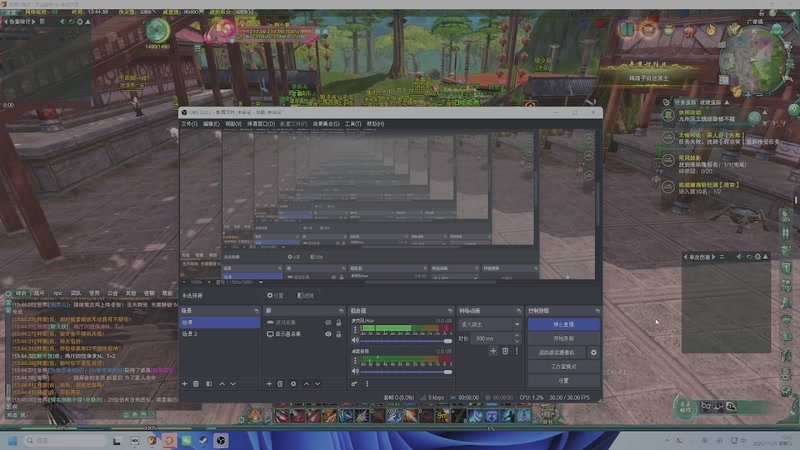Toggle lock on game capture source
800x450 pixels.
pyautogui.click(x=338, y=322)
